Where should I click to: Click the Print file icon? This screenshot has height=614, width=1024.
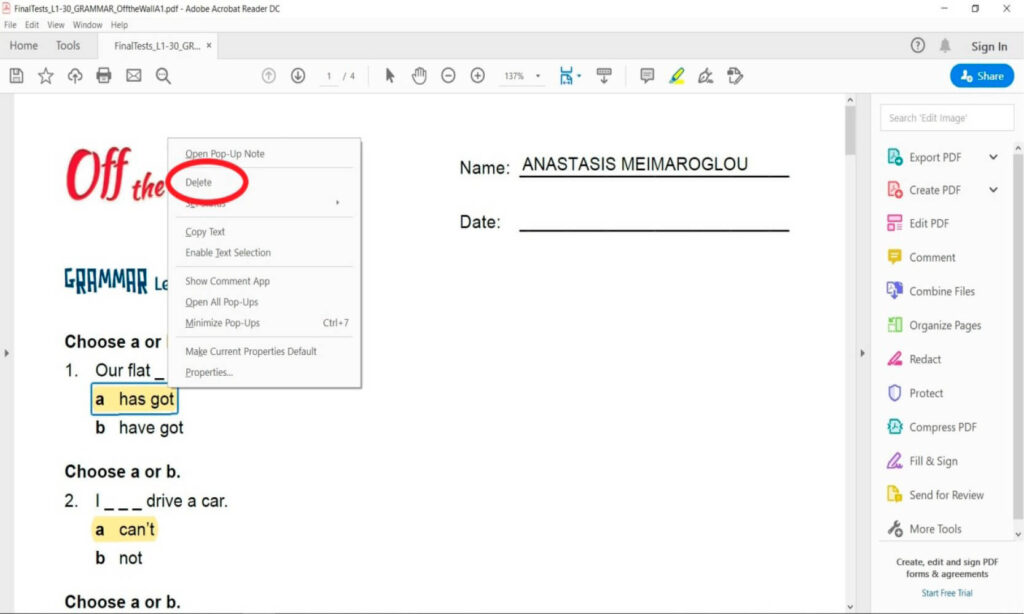tap(104, 76)
